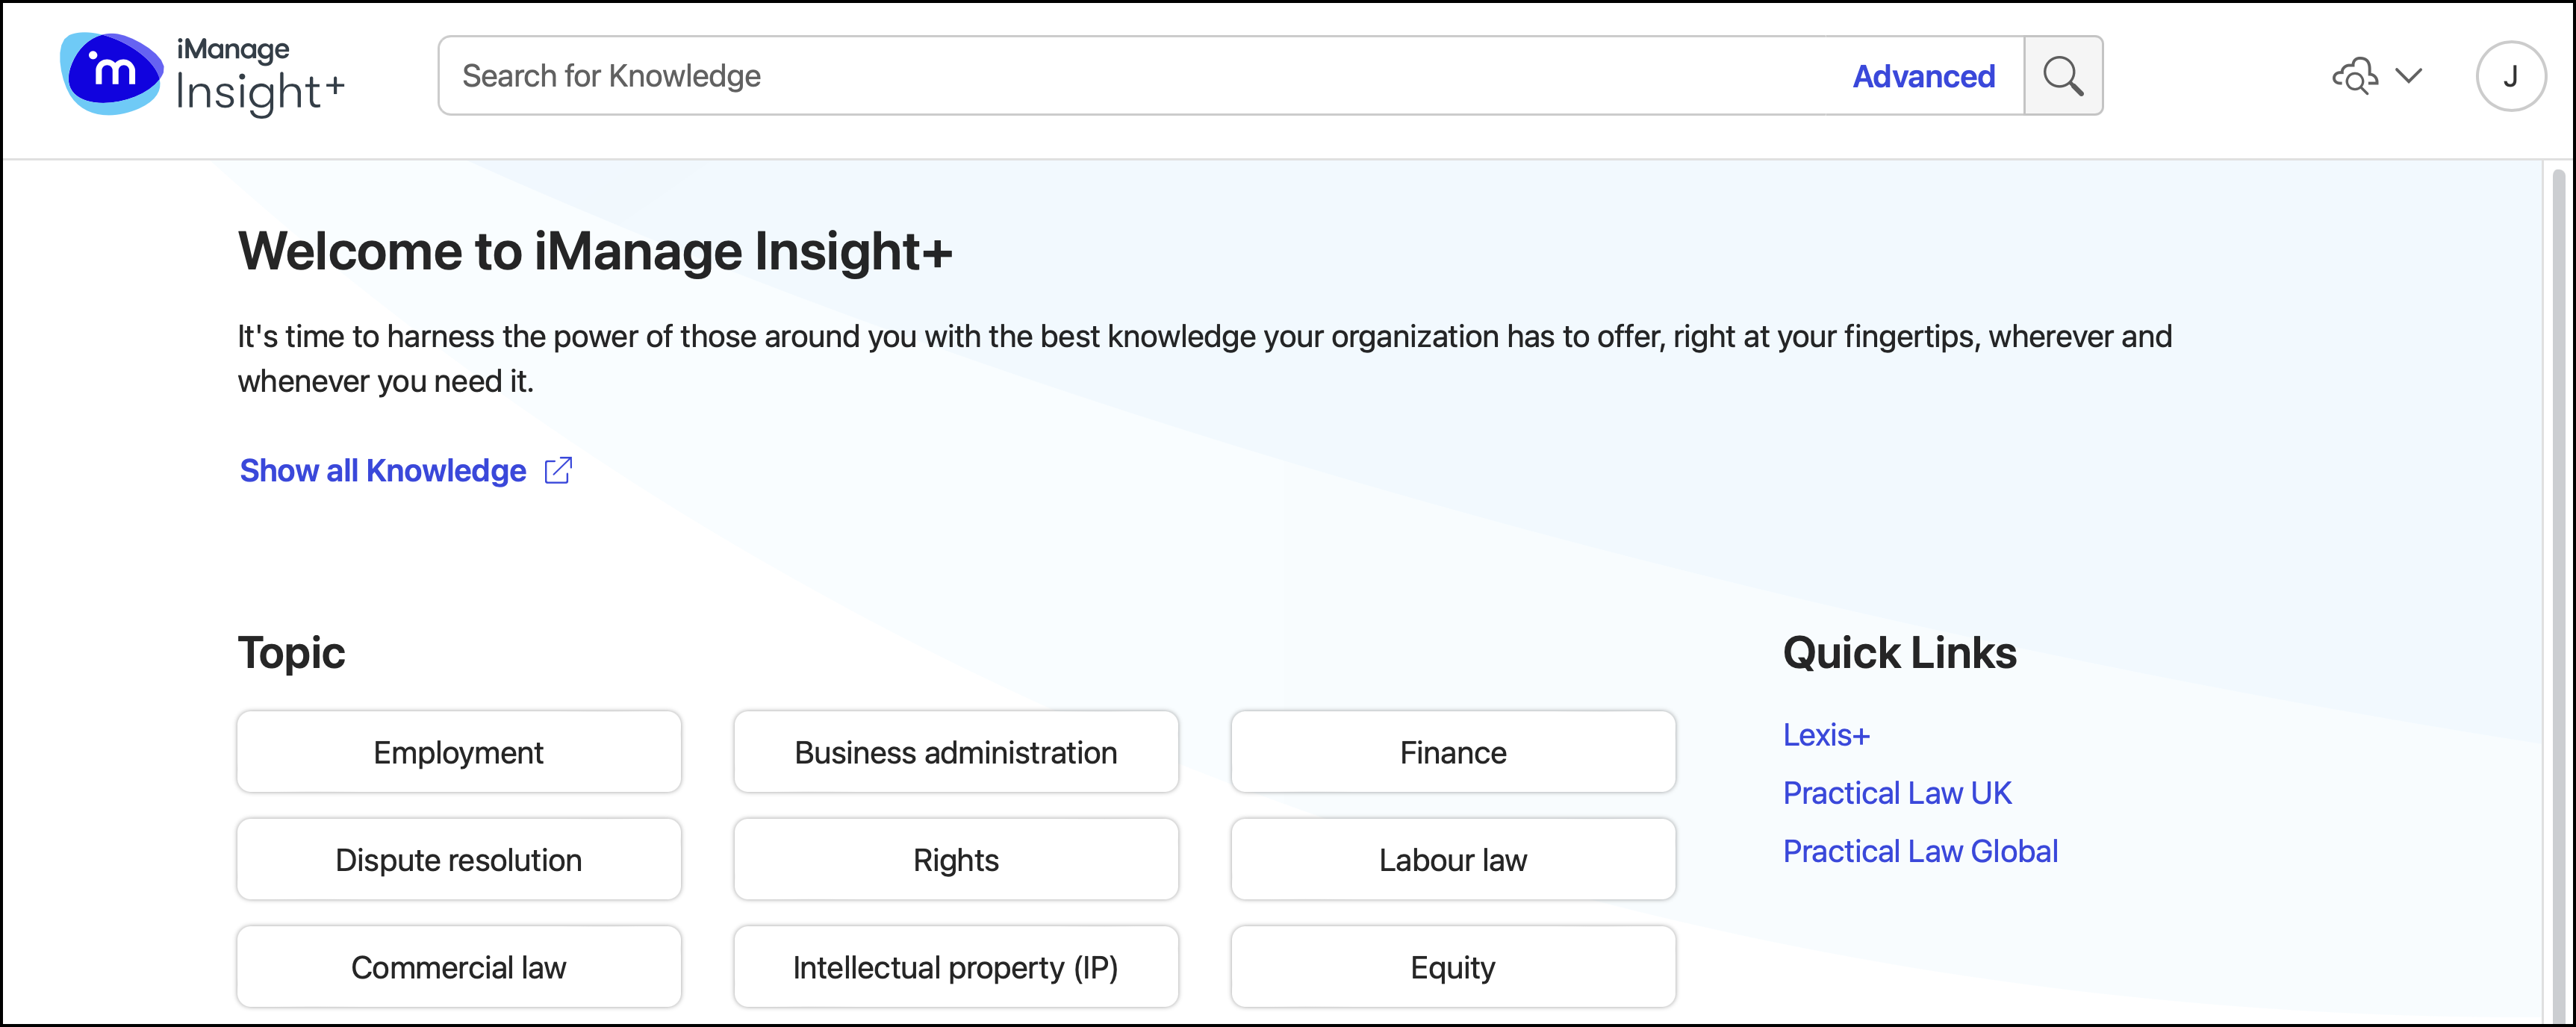Click the external link icon beside Show all Knowledge
The image size is (2576, 1027).
(x=558, y=470)
